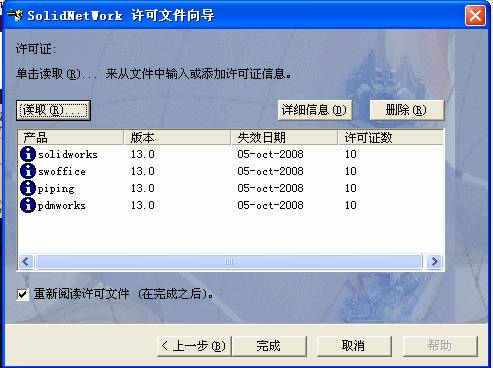Screen dimensions: 493x368
Task: Toggle 重新阅读许可文件 checkbox
Action: coord(23,294)
